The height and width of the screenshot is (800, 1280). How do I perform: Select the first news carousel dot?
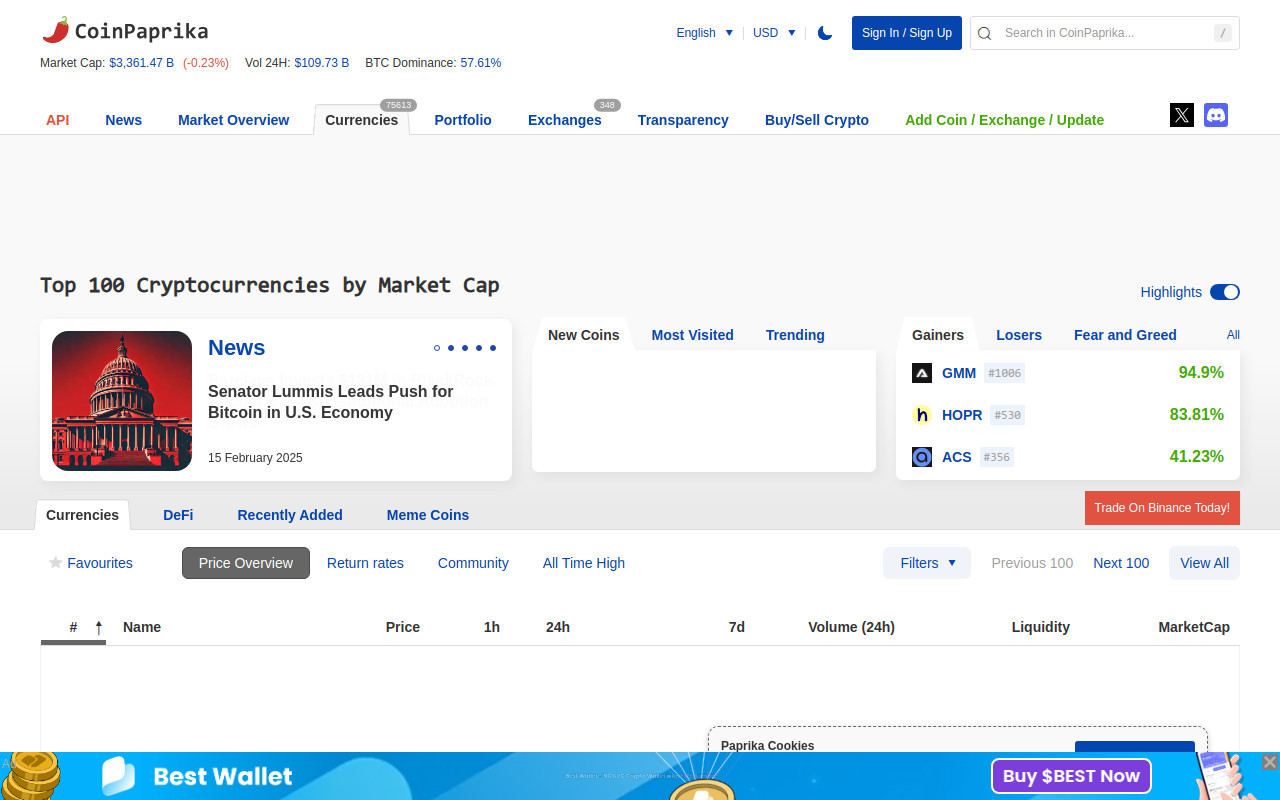coord(437,348)
